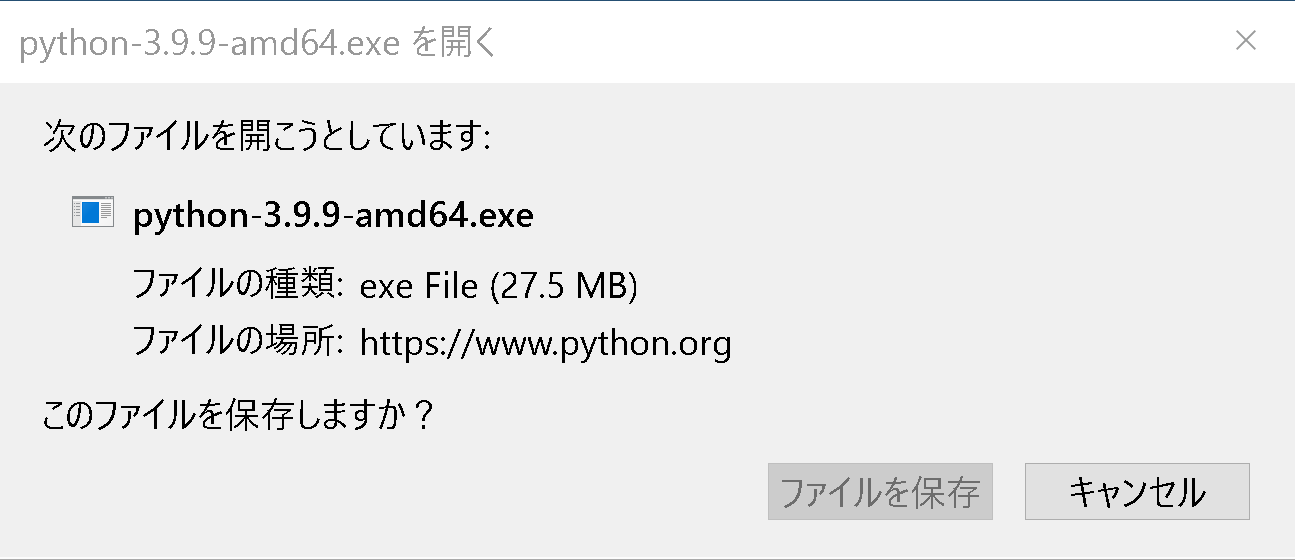Click the https://www.python.org location text

[x=546, y=345]
